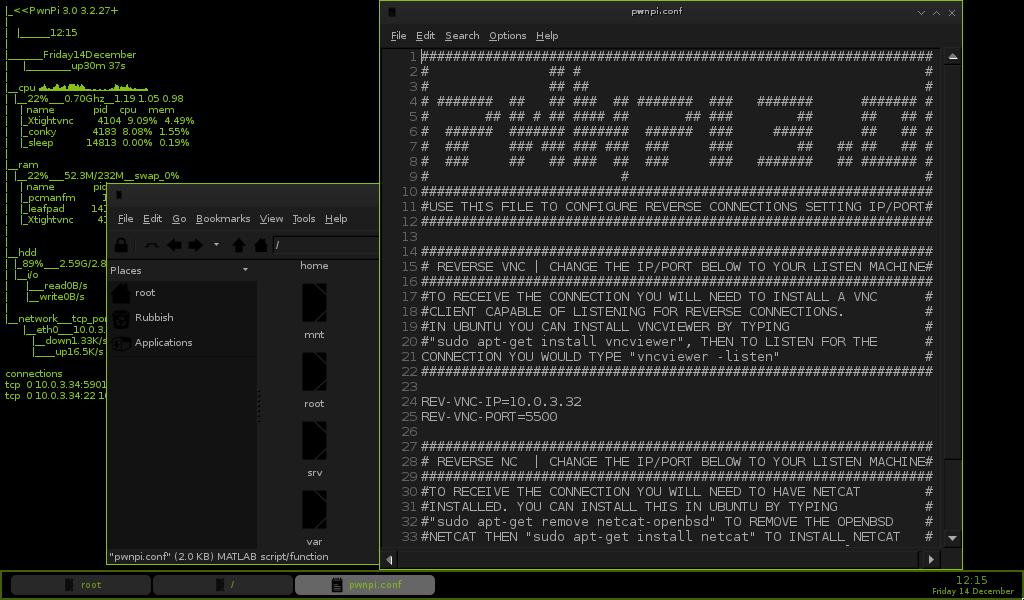Open the var folder thumbnail
This screenshot has width=1024, height=600.
pyautogui.click(x=313, y=510)
